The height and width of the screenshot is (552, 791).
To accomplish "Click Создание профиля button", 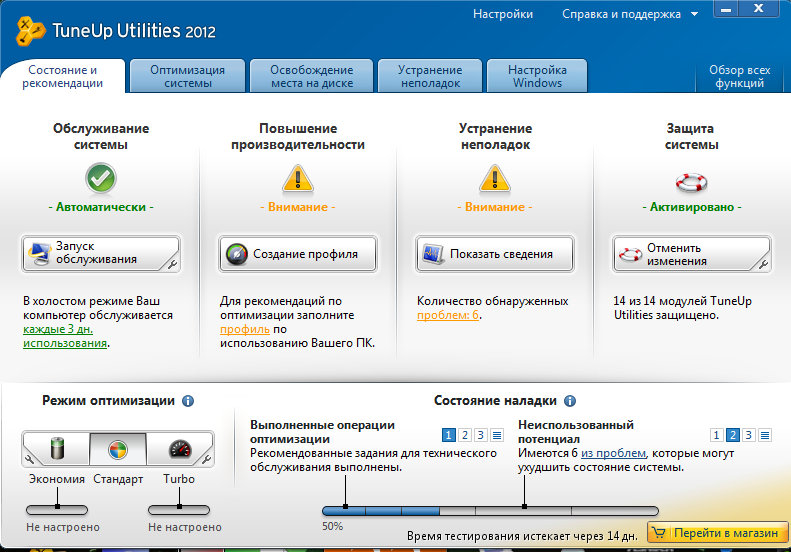I will (x=298, y=254).
